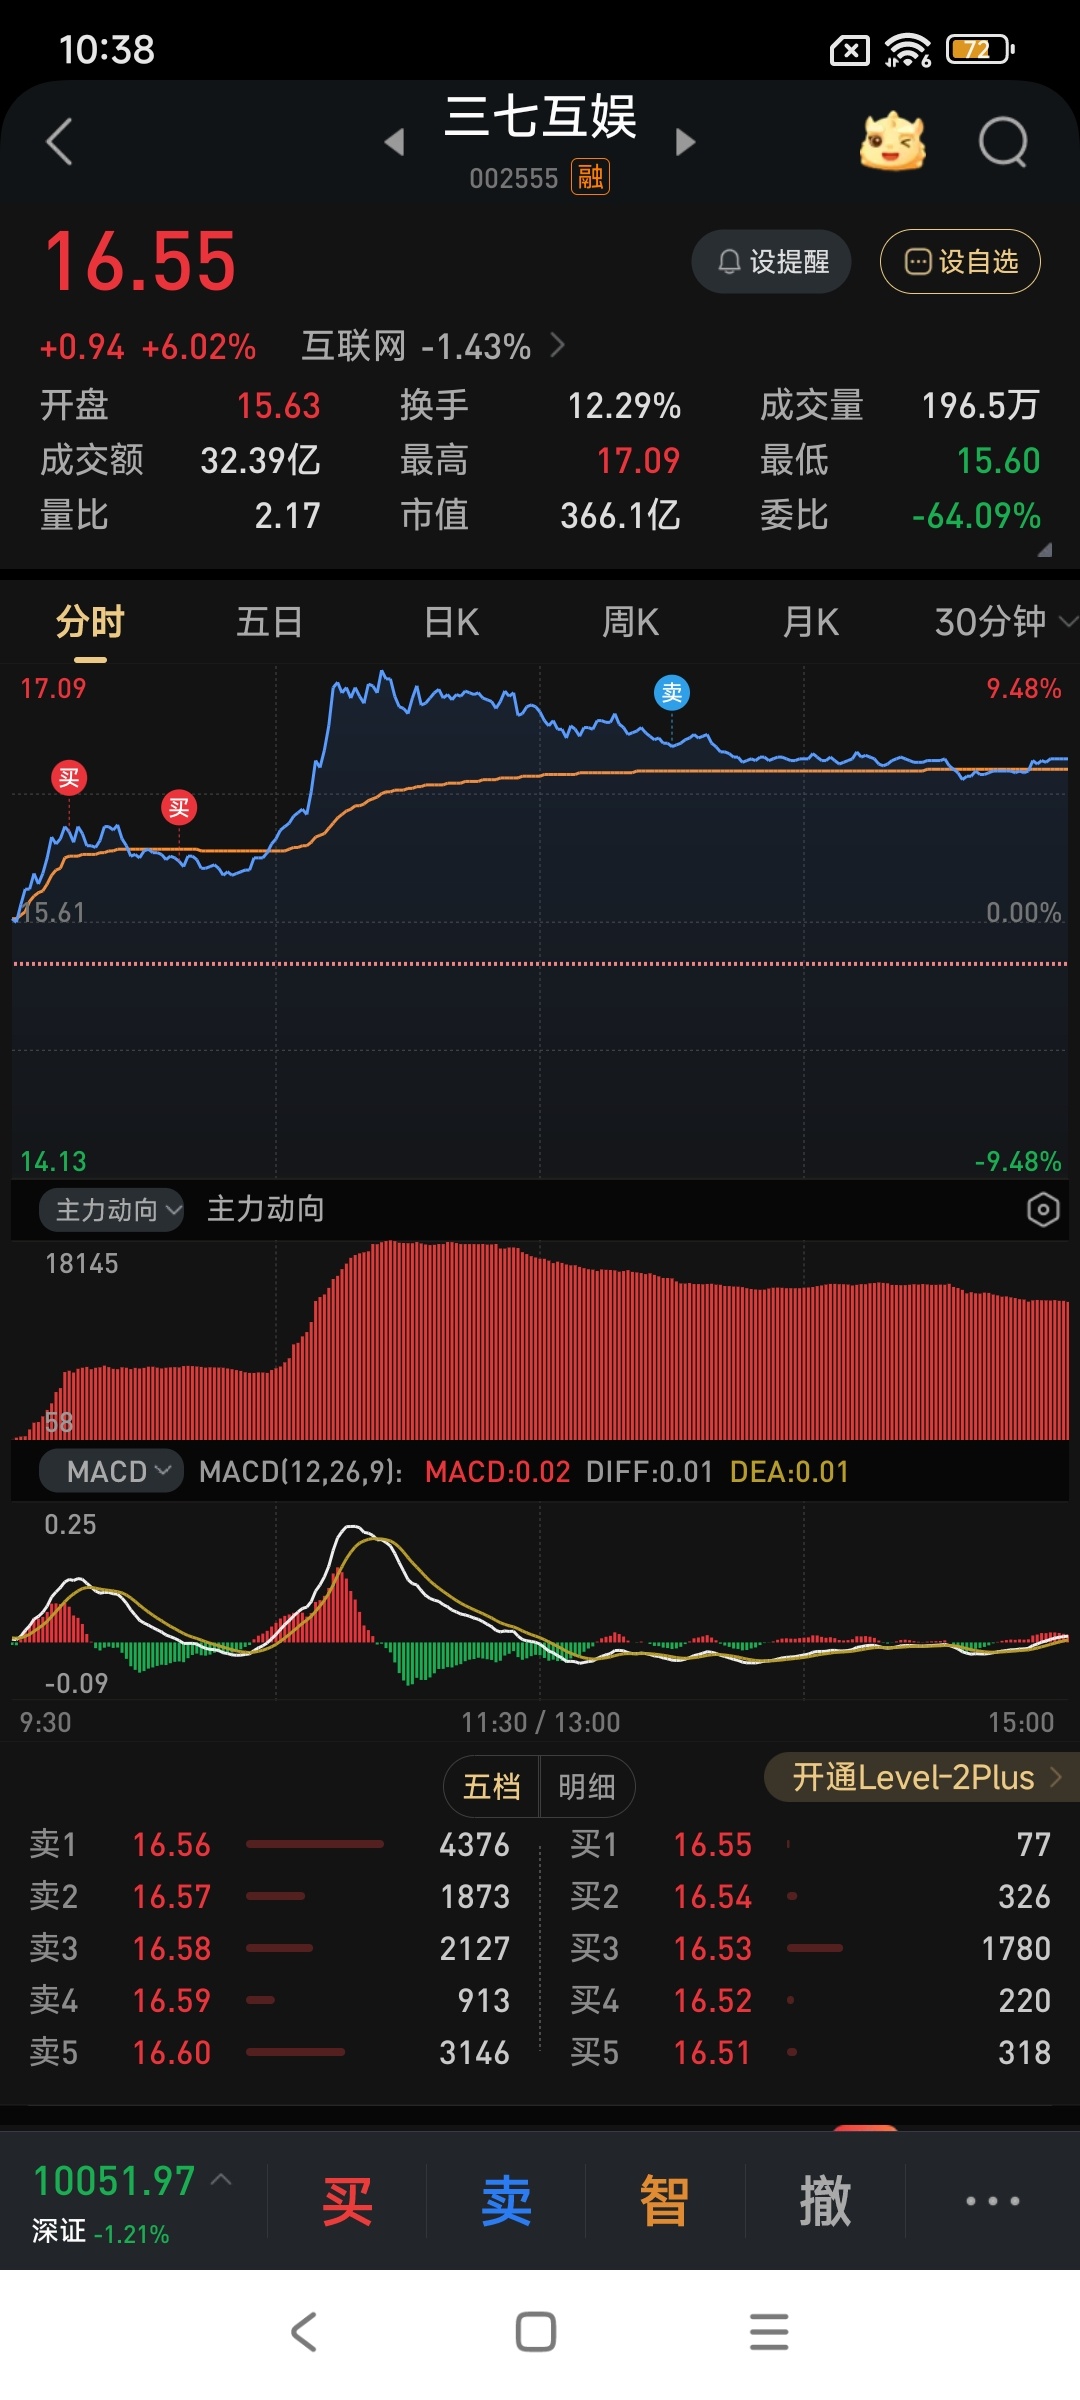Open 互联网 sector link
Image resolution: width=1080 pixels, height=2400 pixels.
coord(433,346)
